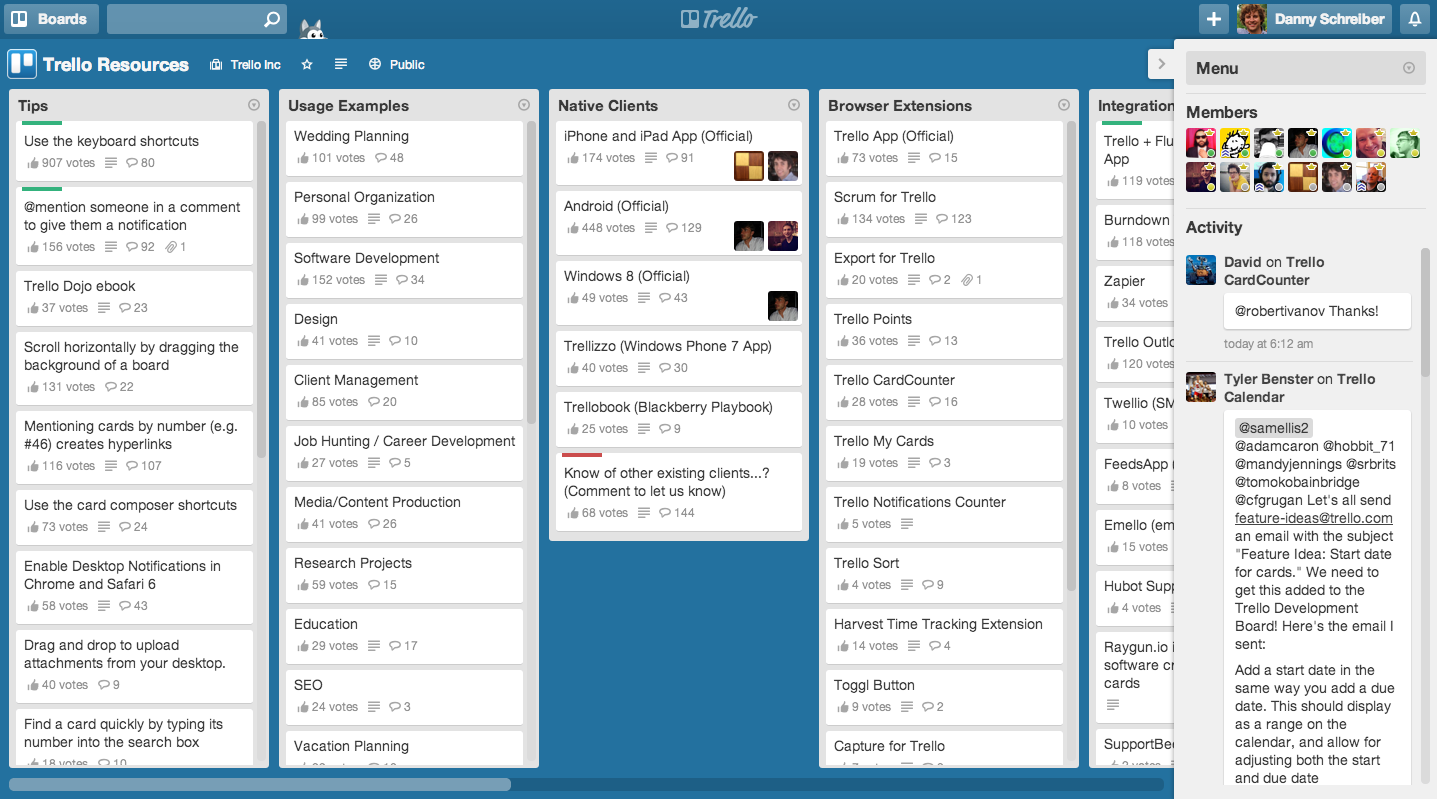1437x799 pixels.
Task: Click the Menu panel options icon
Action: [1409, 68]
